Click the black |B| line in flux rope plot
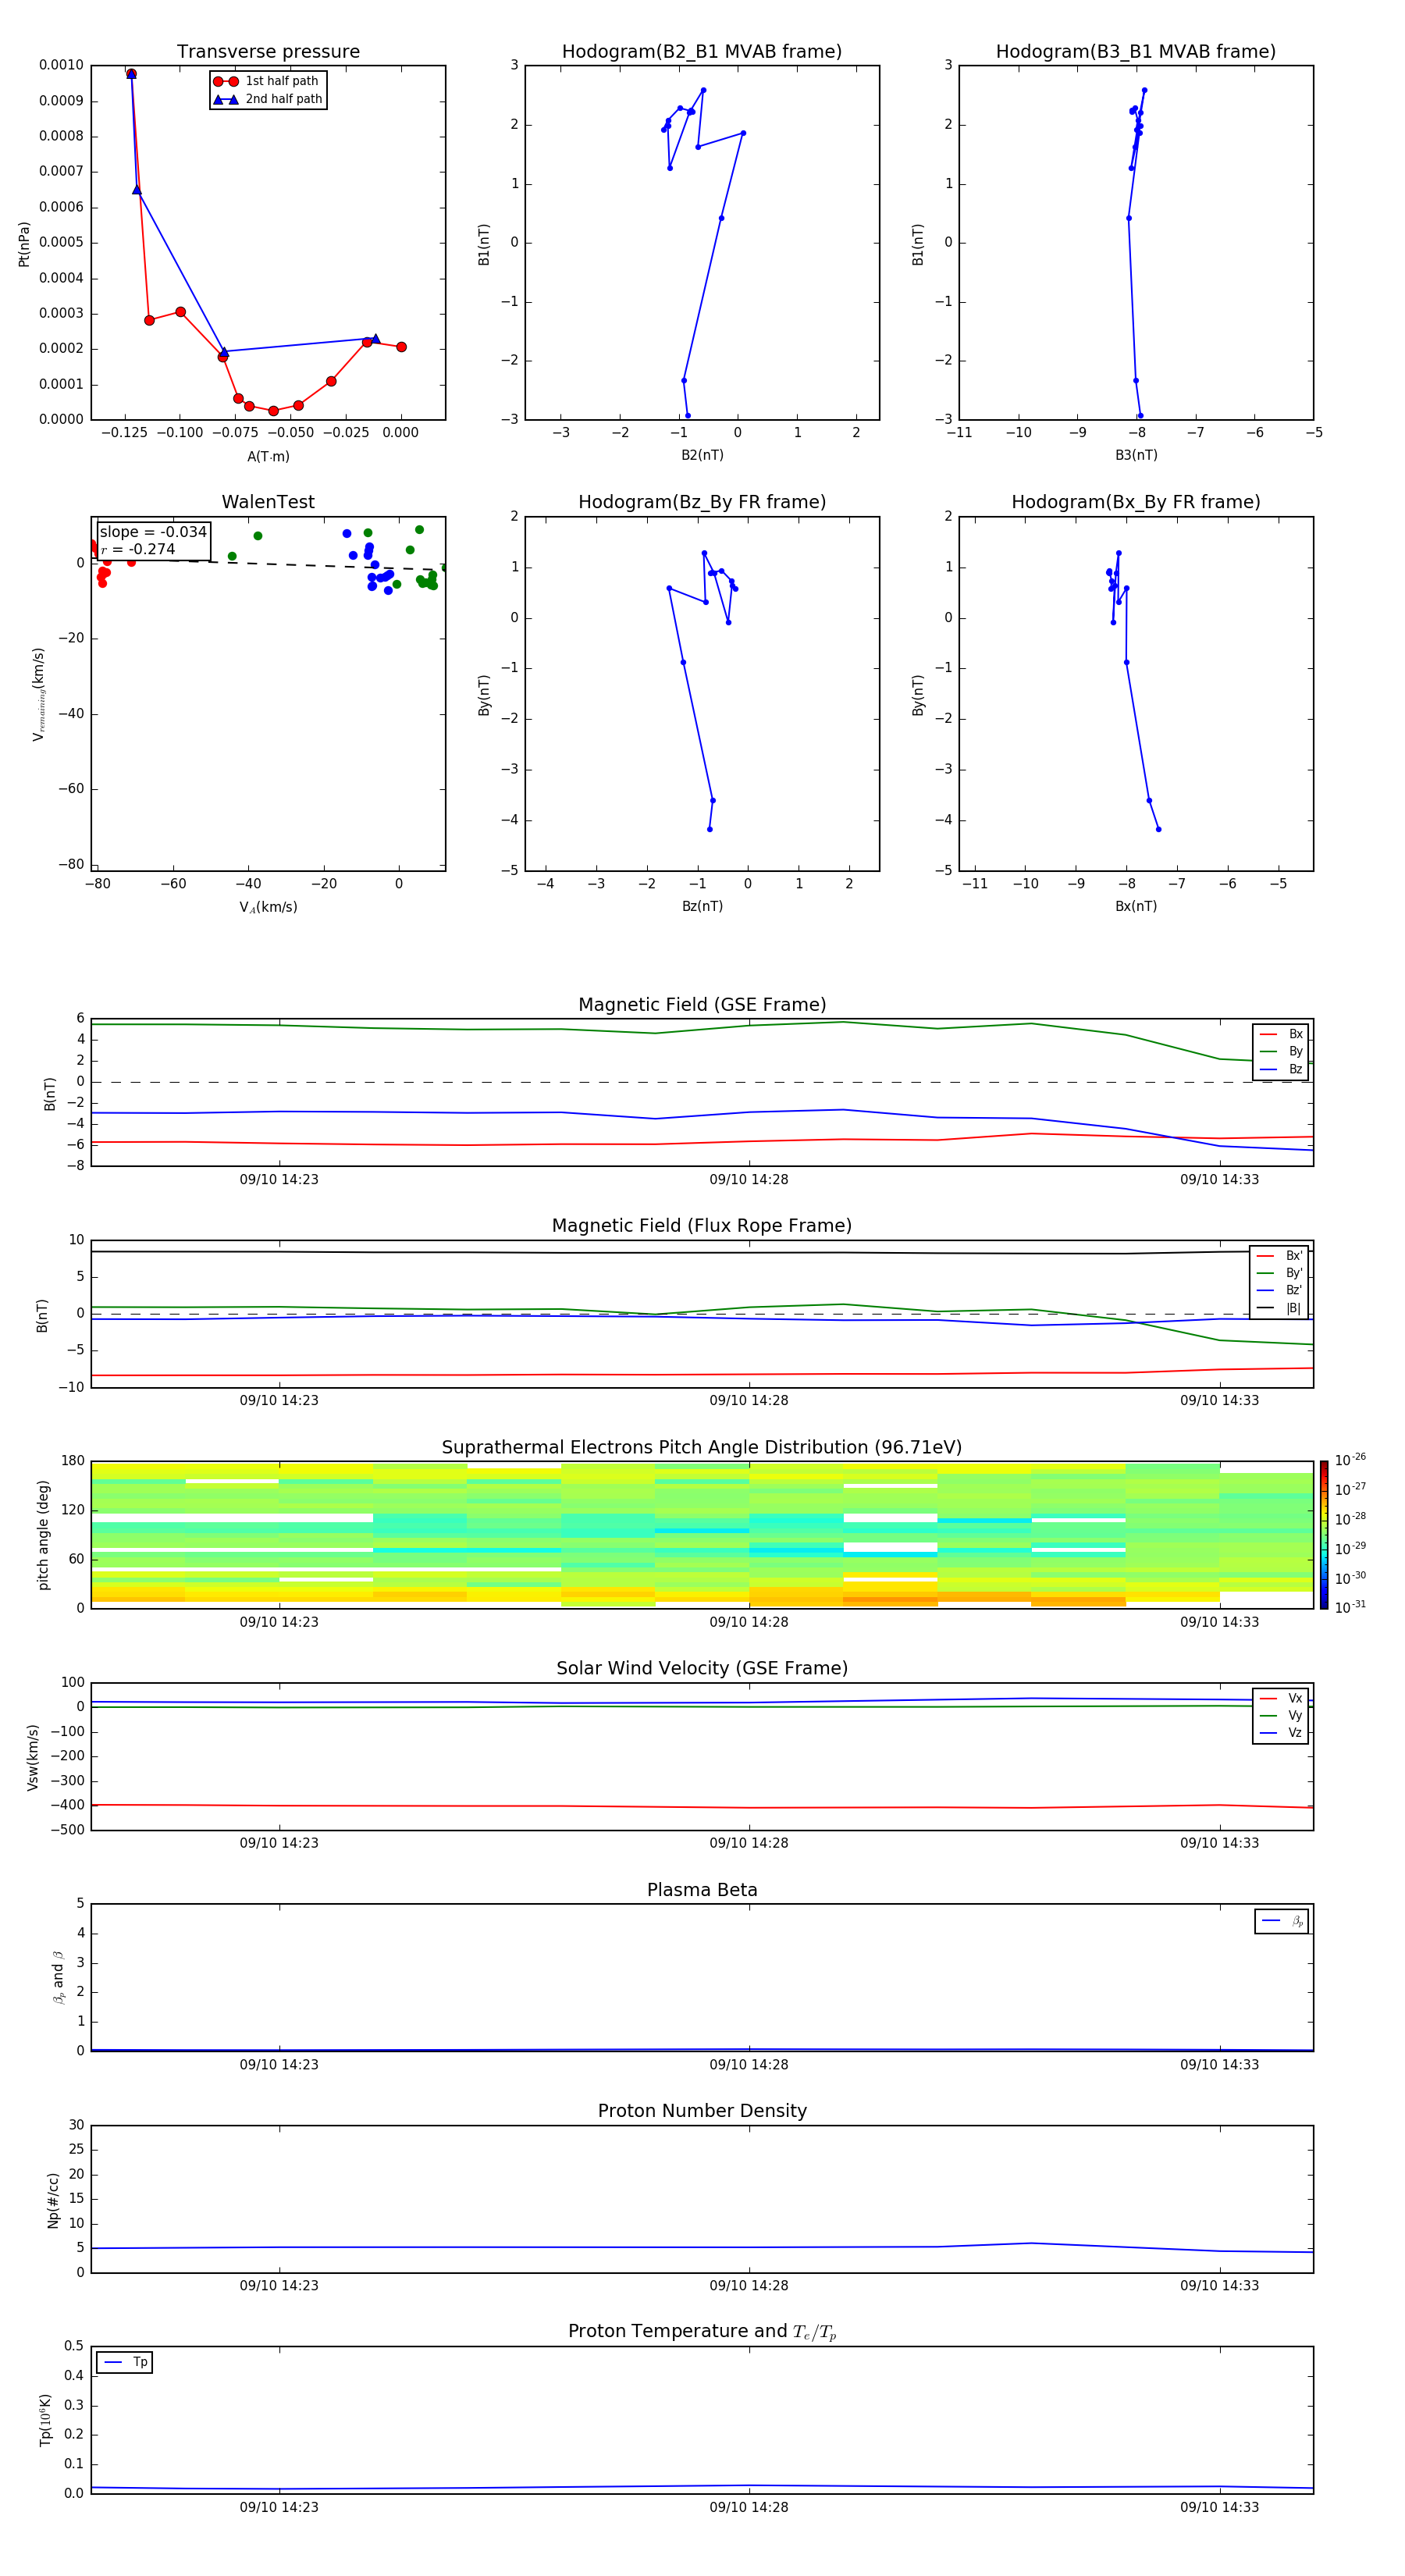 click(702, 1252)
